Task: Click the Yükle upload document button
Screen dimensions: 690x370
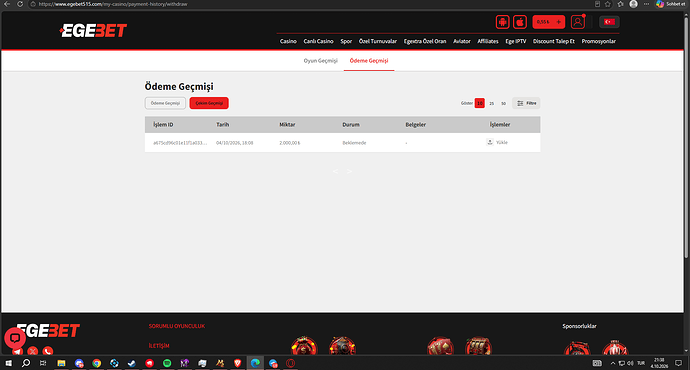Action: coord(497,142)
